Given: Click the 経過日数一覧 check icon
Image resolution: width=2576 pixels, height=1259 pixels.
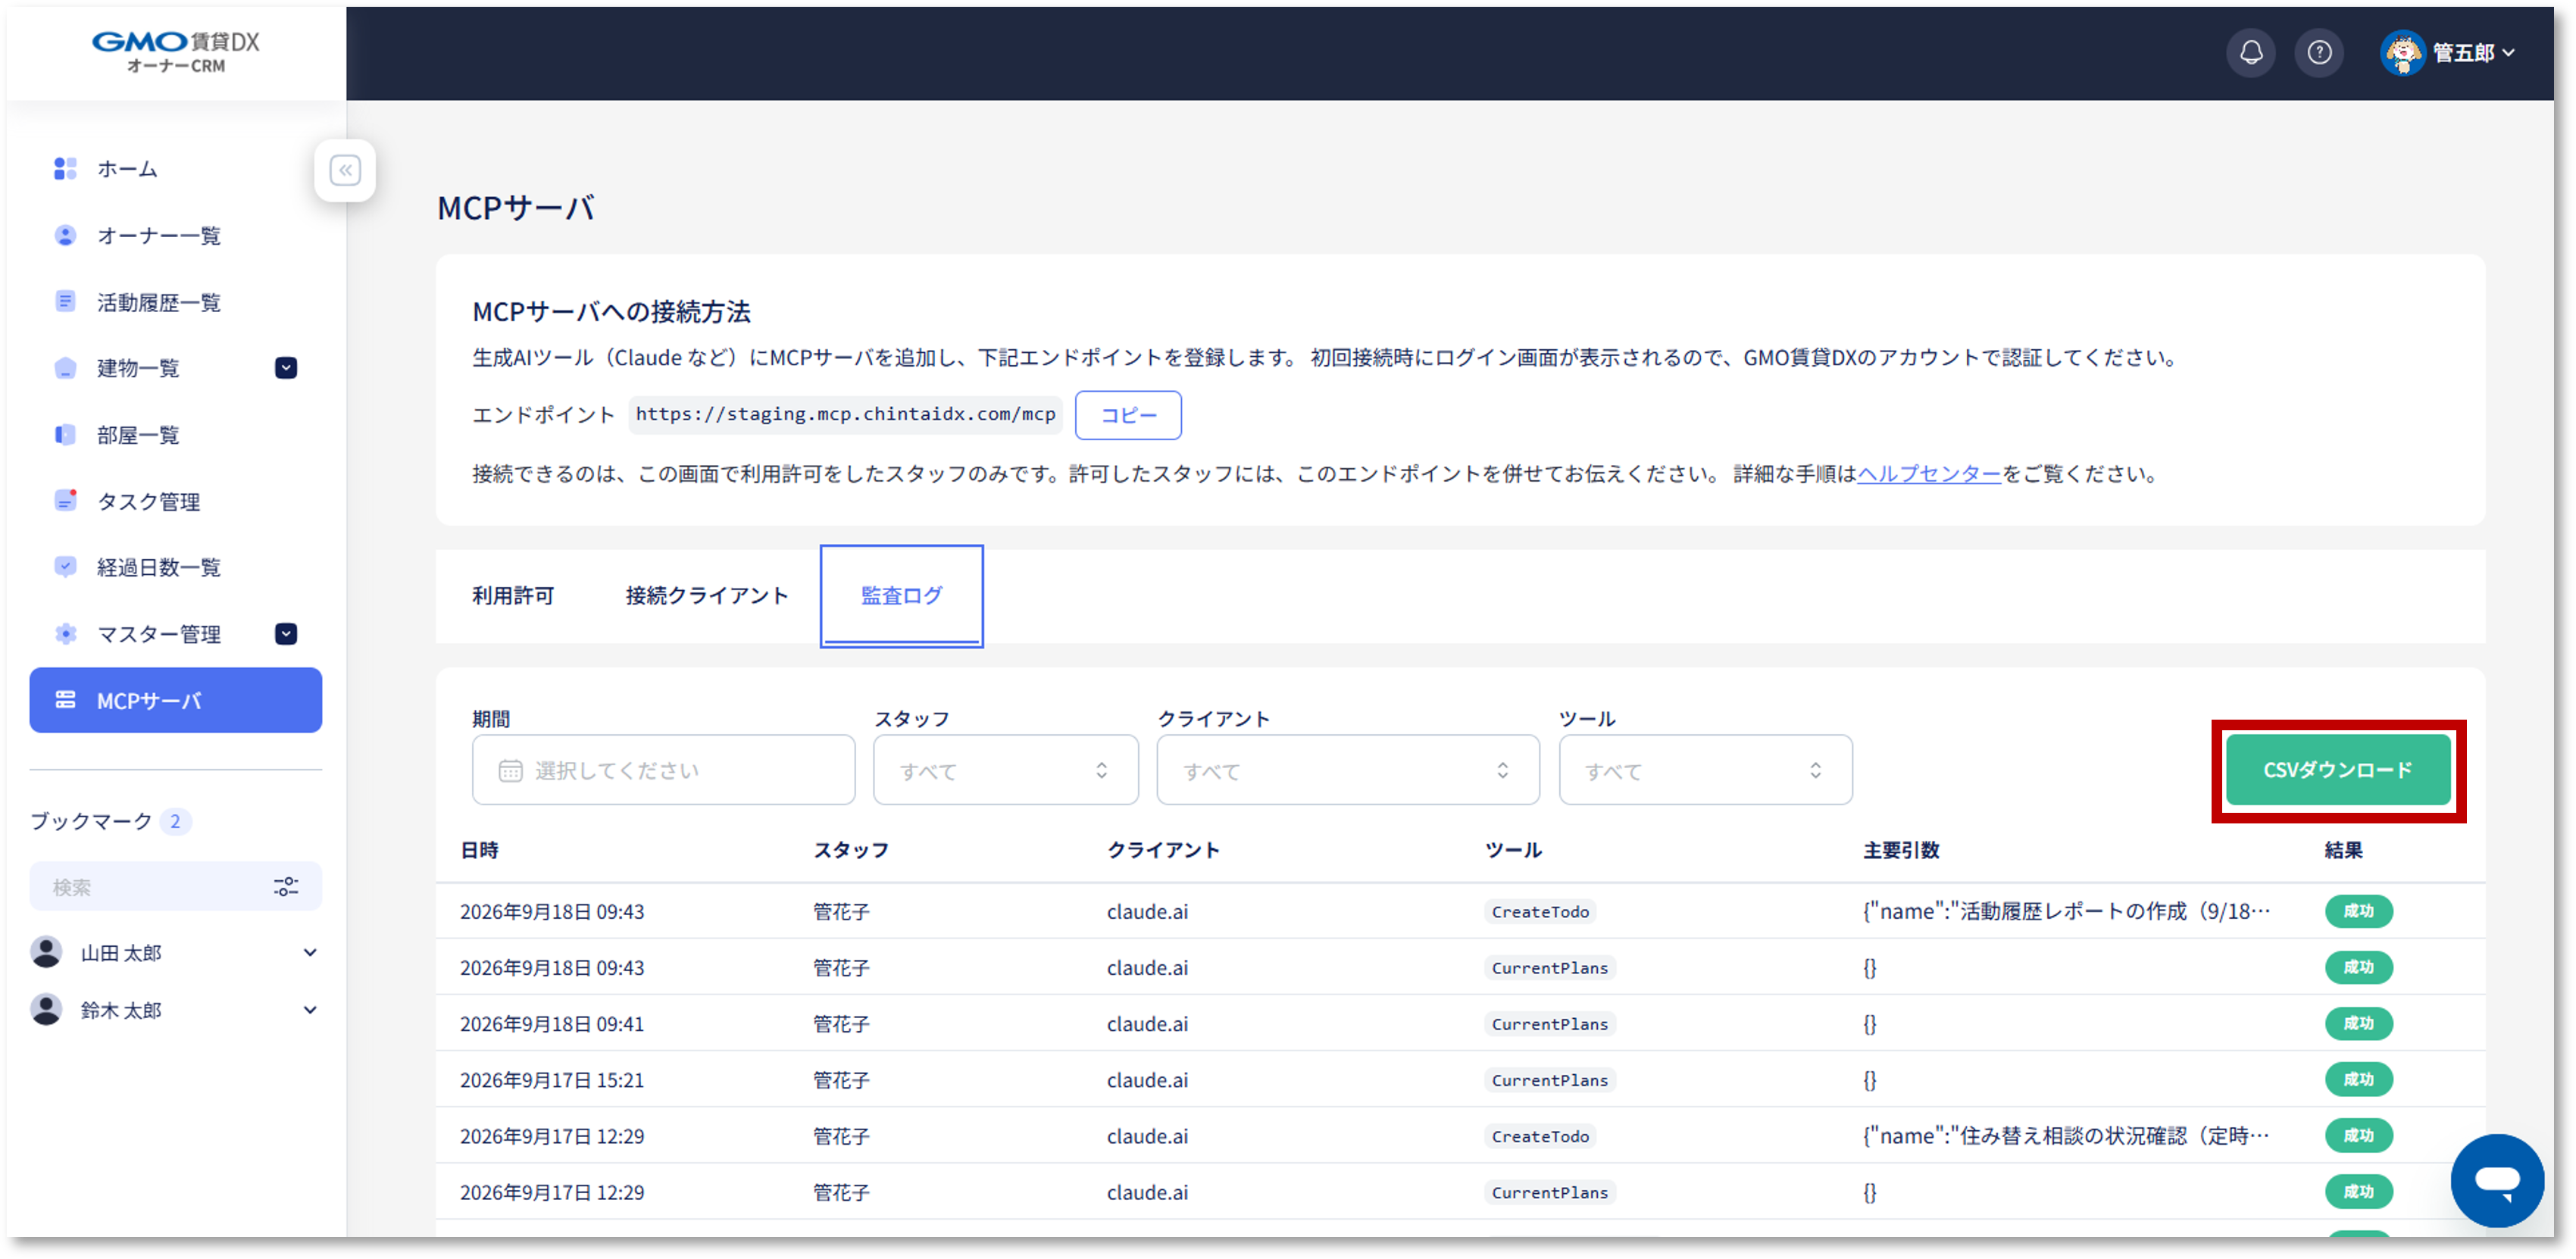Looking at the screenshot, I should (x=65, y=567).
